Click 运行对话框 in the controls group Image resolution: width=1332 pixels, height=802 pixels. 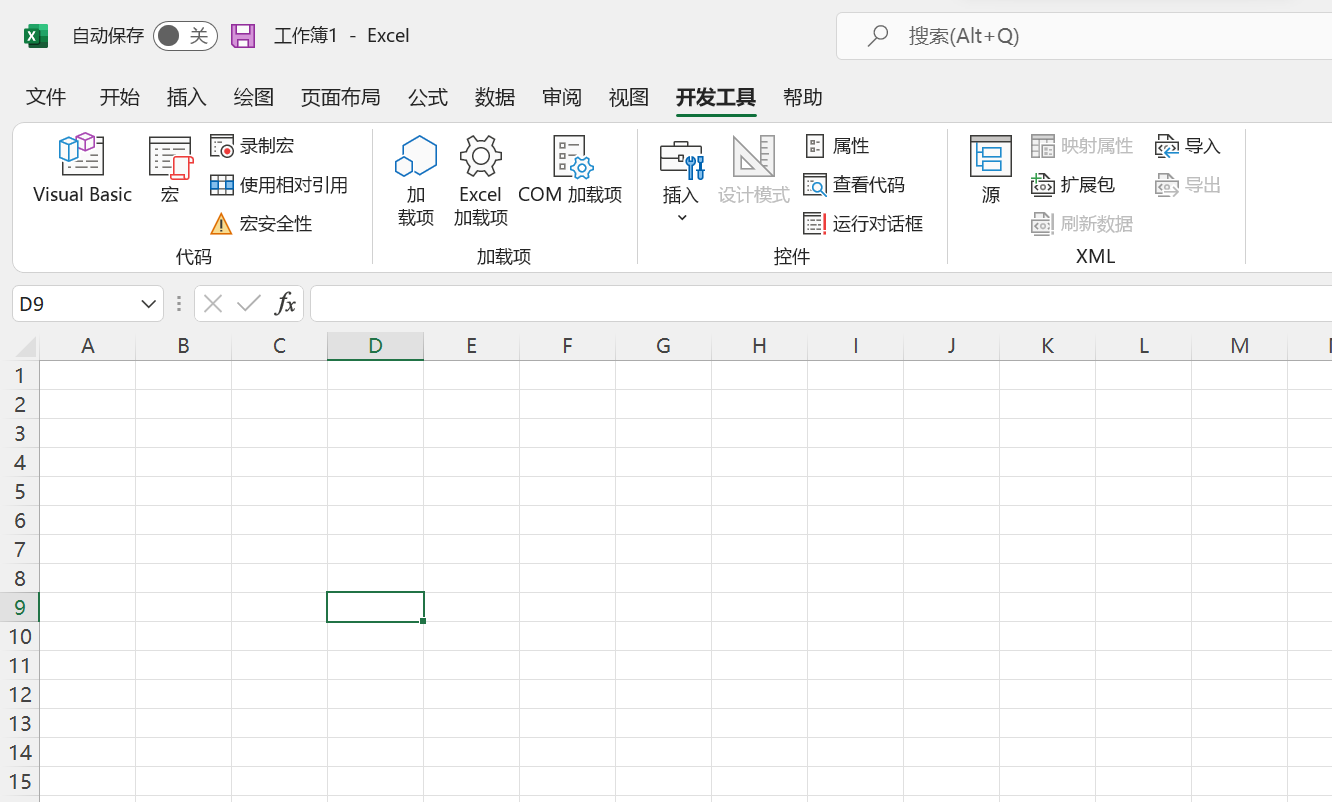[863, 223]
